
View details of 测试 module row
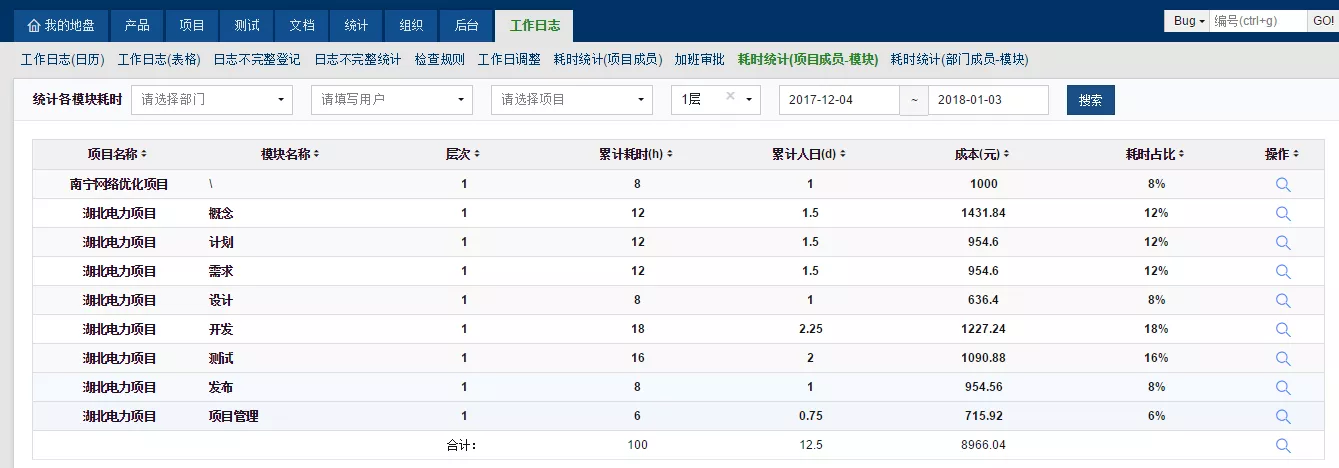[x=1283, y=358]
